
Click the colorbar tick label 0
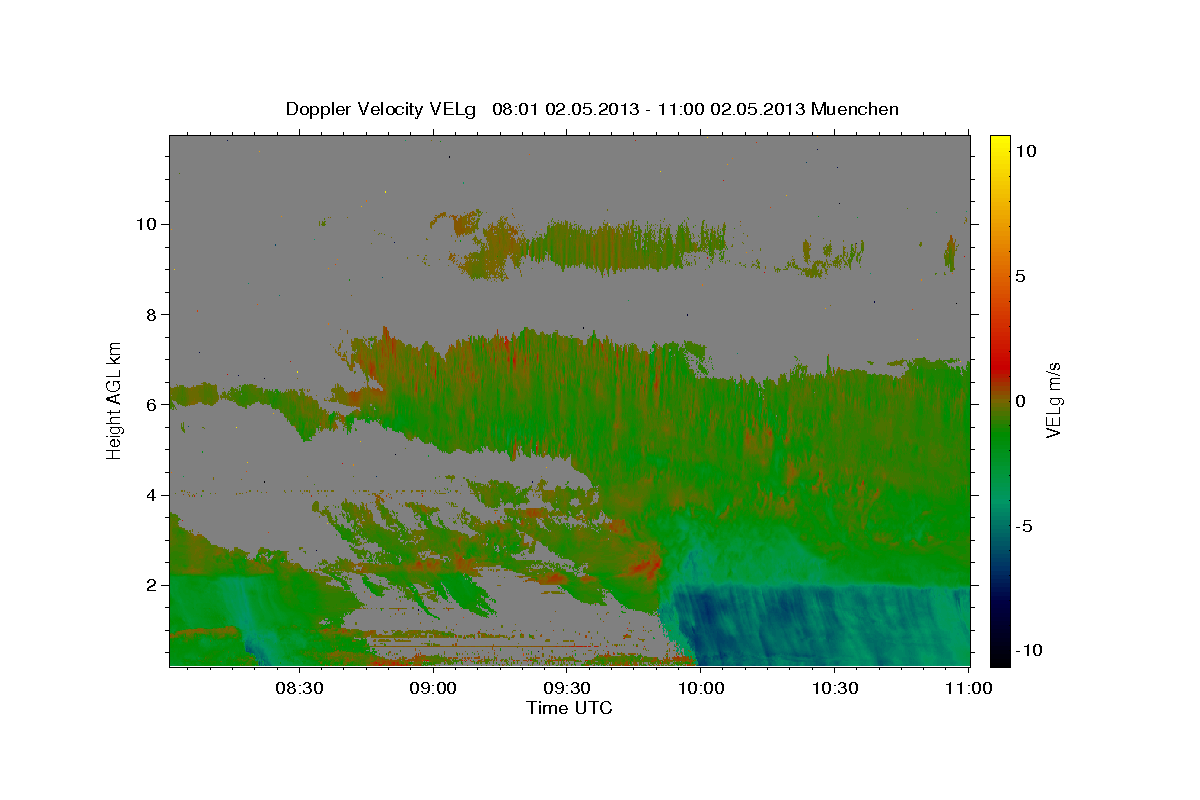(1020, 401)
